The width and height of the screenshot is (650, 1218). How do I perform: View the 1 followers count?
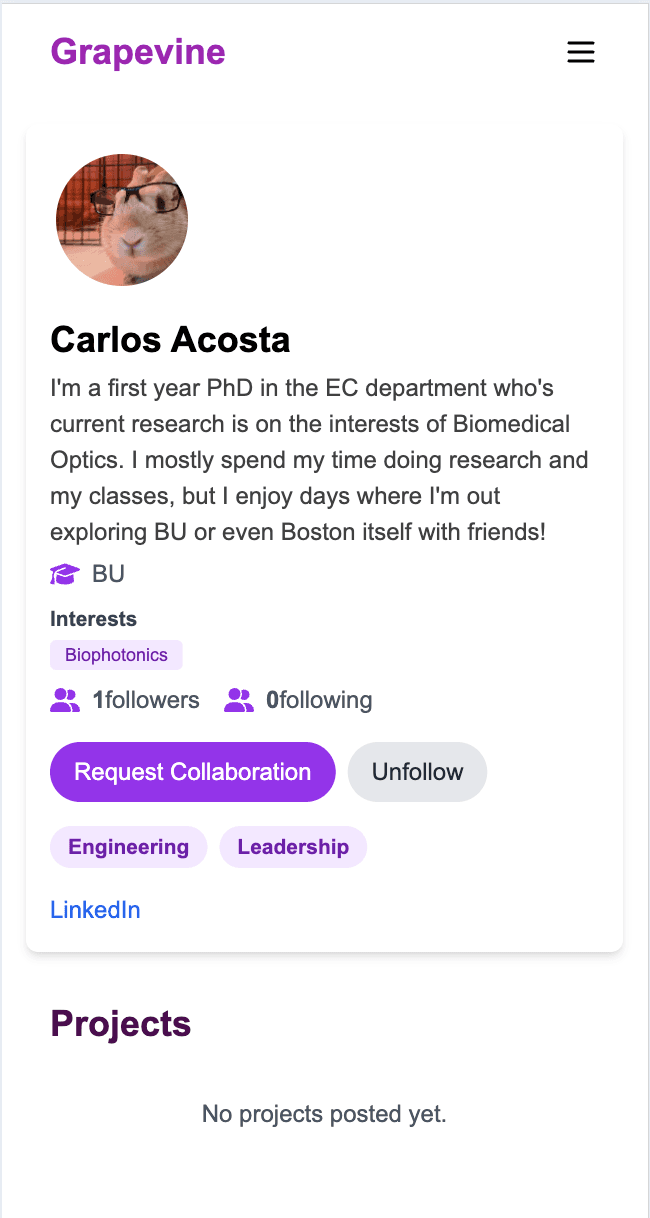click(146, 700)
